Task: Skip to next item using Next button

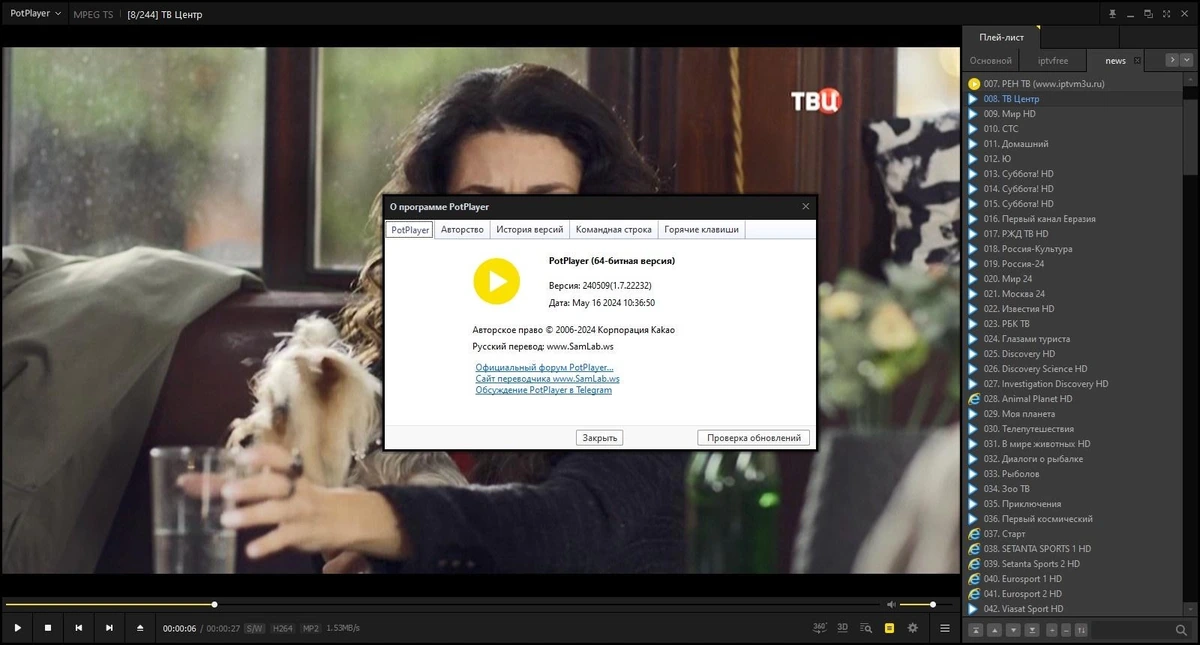Action: click(x=109, y=628)
